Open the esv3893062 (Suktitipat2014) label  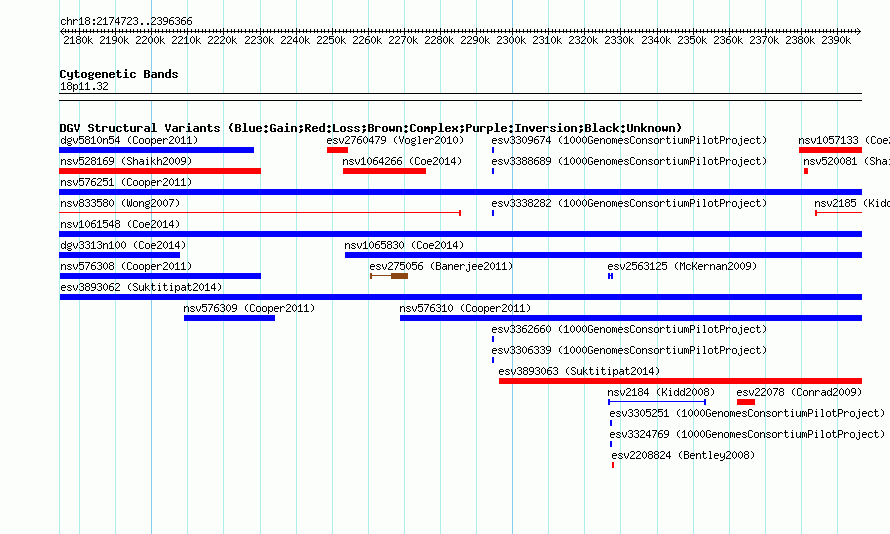click(x=141, y=287)
